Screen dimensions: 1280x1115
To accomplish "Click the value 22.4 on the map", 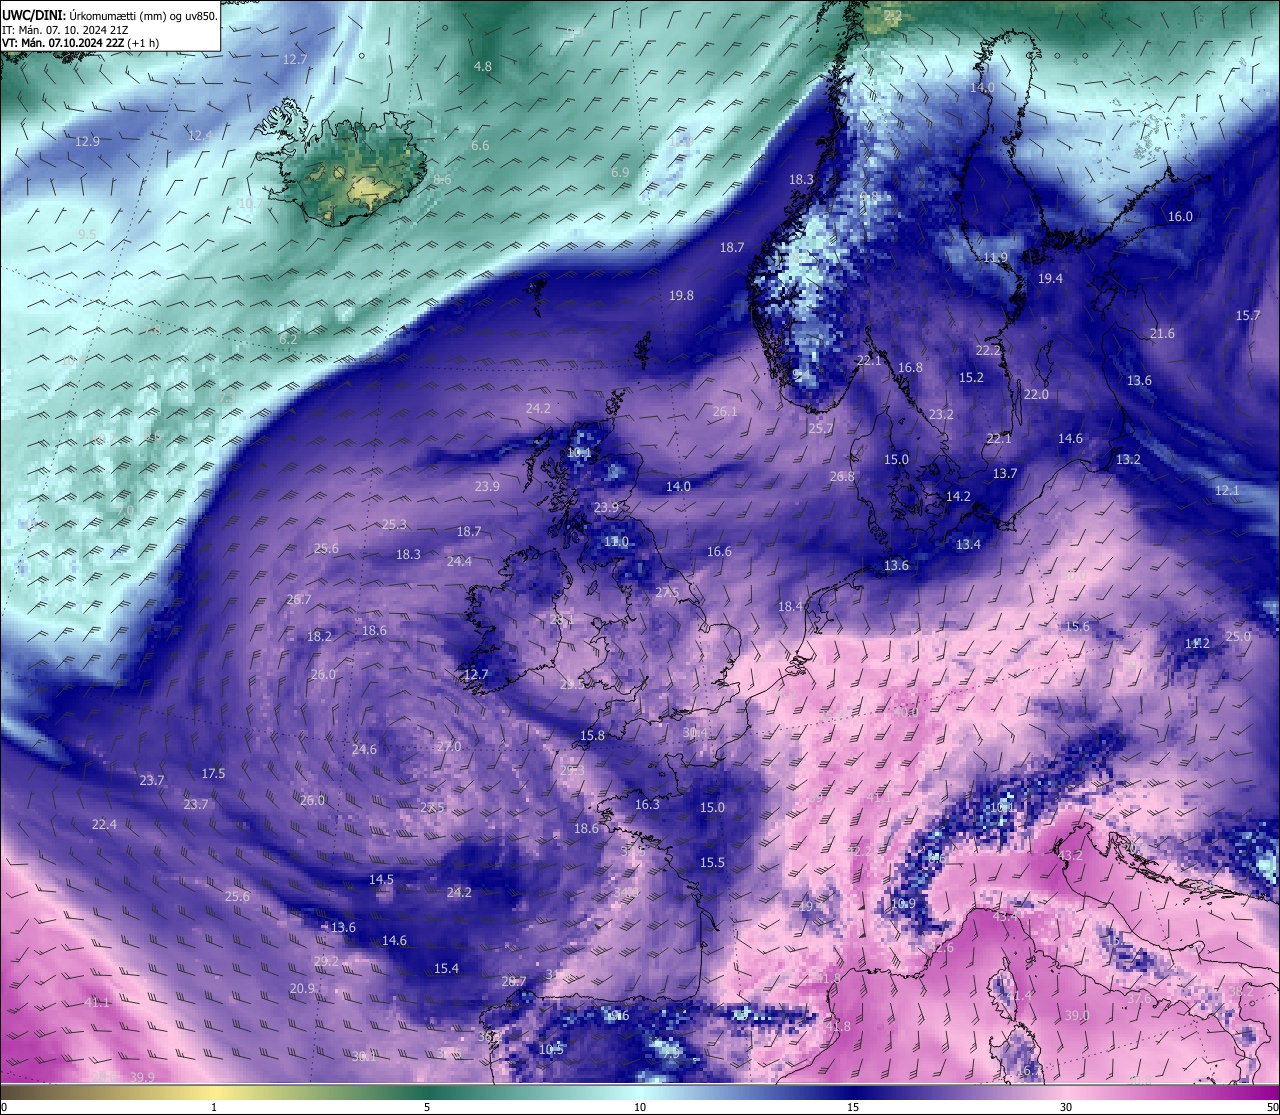I will pyautogui.click(x=104, y=825).
